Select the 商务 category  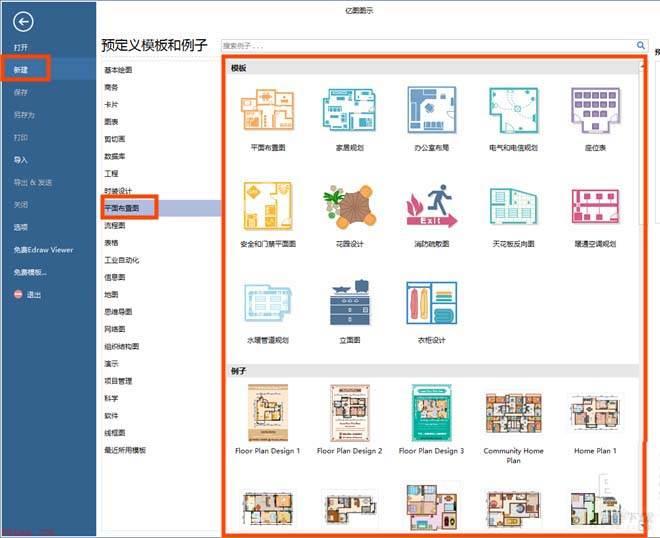tap(112, 87)
